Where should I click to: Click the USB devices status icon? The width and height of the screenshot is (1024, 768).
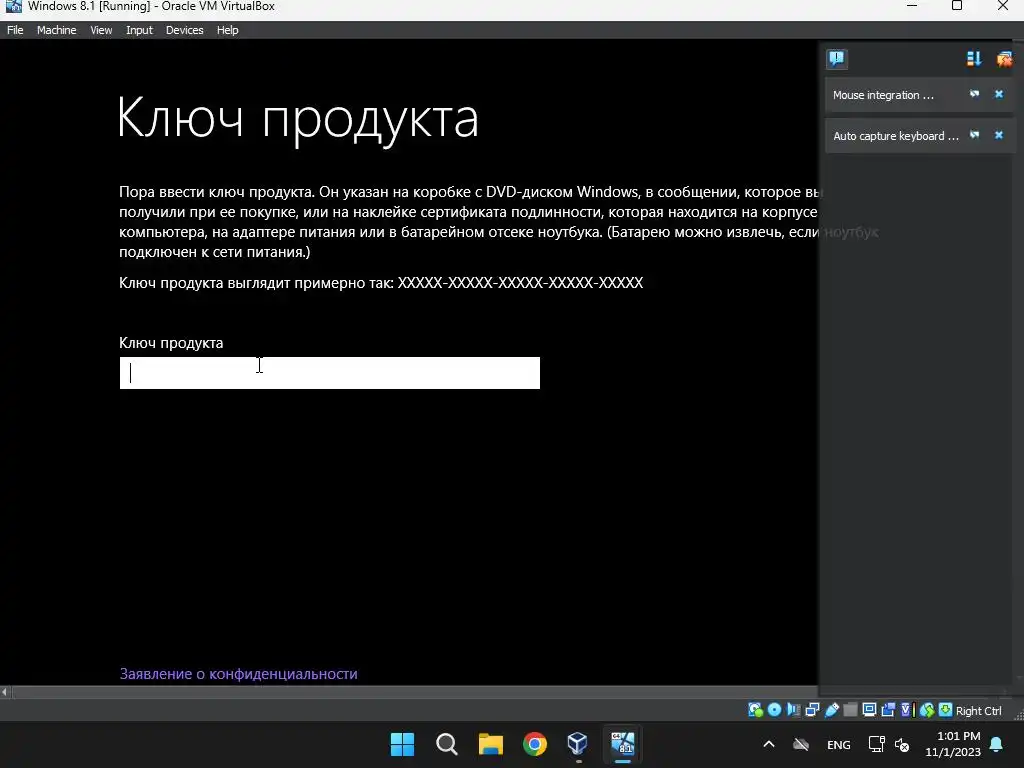click(x=831, y=710)
